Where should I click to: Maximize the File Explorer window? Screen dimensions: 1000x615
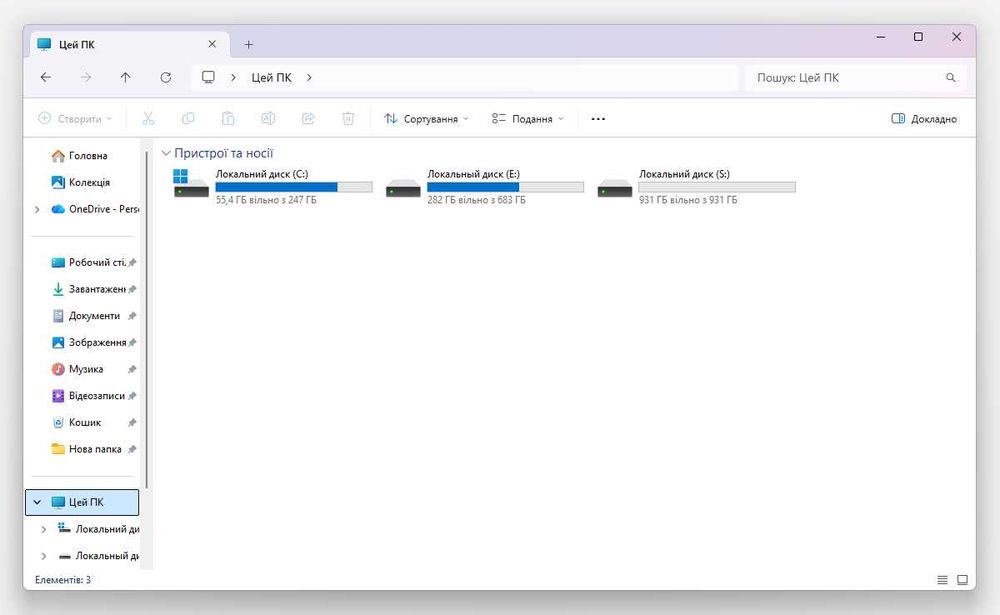pyautogui.click(x=918, y=37)
